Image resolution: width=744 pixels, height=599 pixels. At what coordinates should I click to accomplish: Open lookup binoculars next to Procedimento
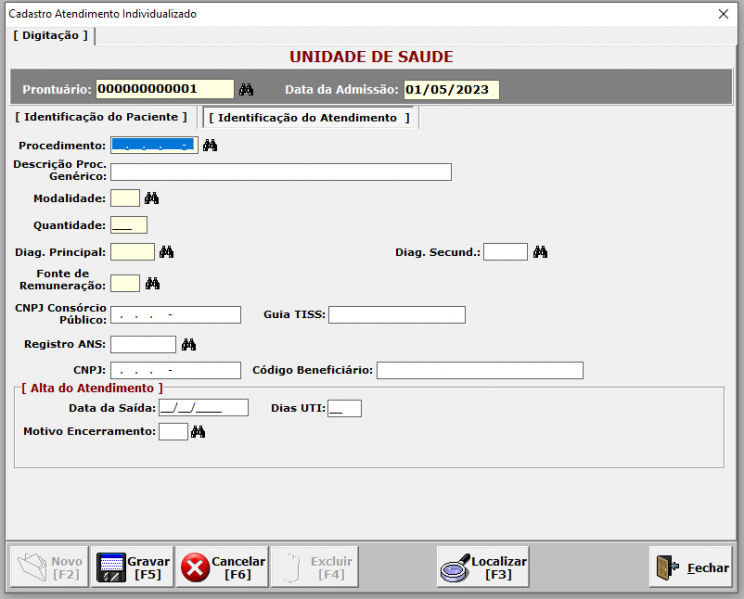click(x=210, y=146)
